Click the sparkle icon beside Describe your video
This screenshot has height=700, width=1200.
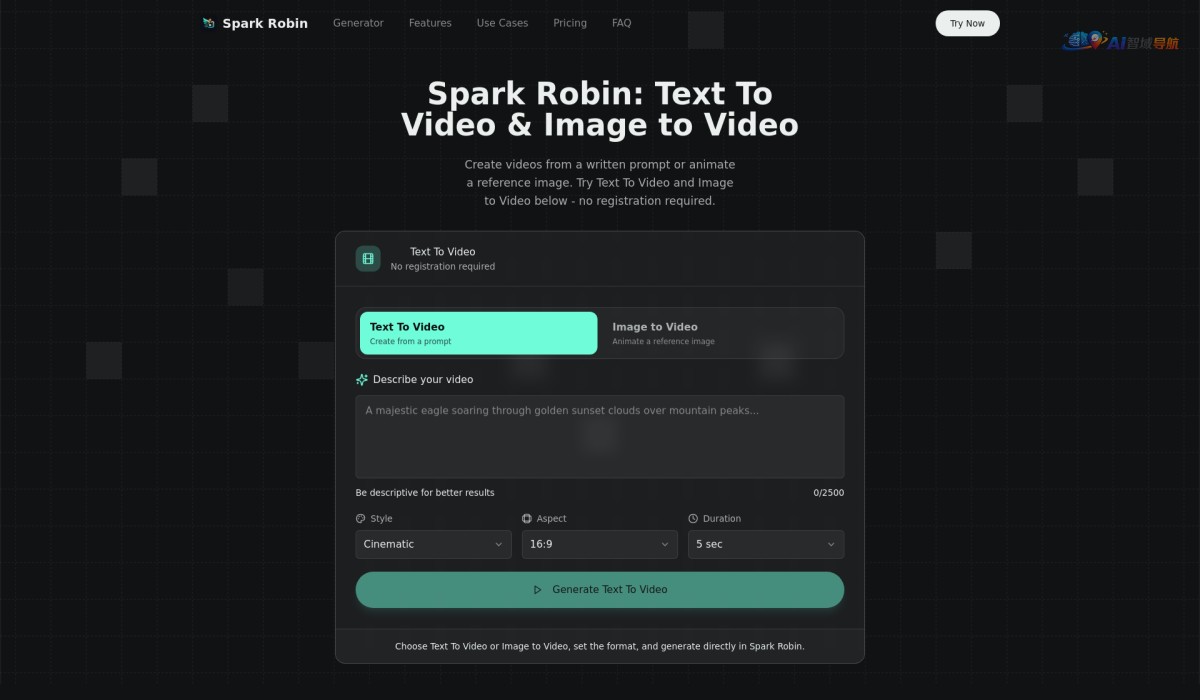362,380
